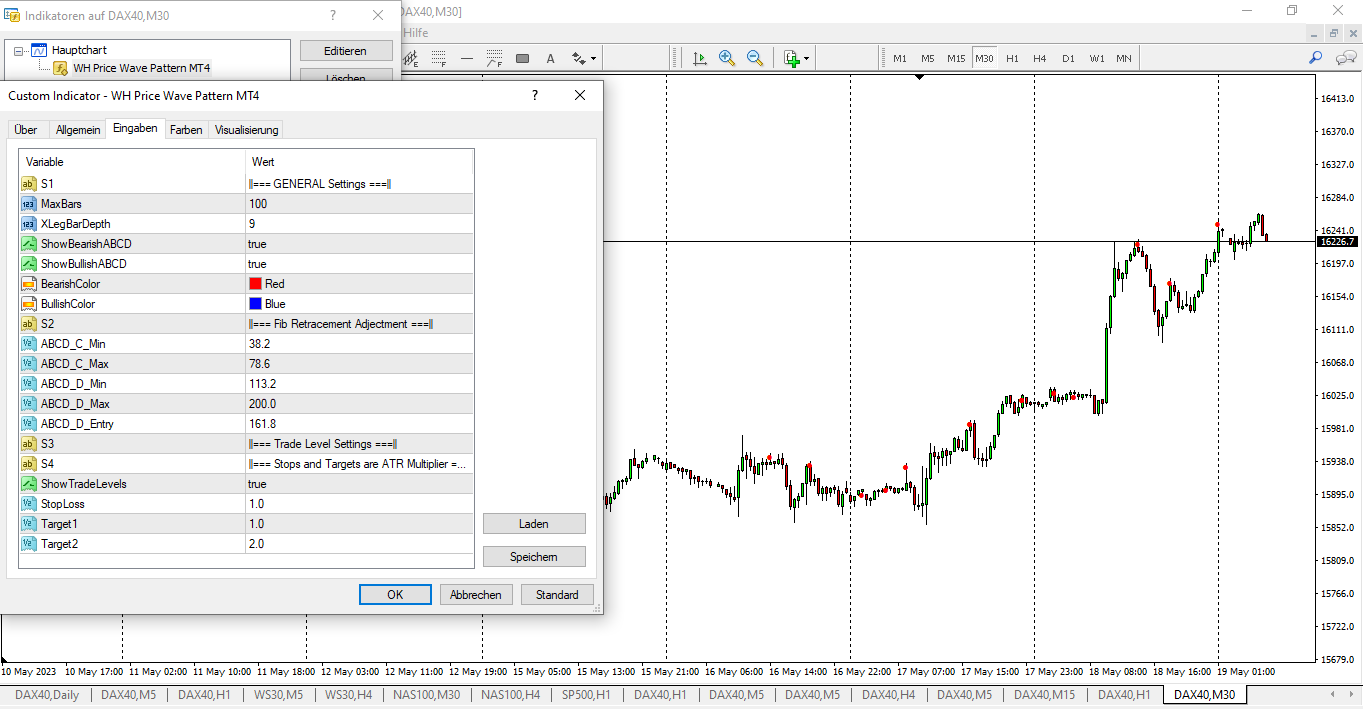The width and height of the screenshot is (1363, 709).
Task: Open the Über tab
Action: 26,130
